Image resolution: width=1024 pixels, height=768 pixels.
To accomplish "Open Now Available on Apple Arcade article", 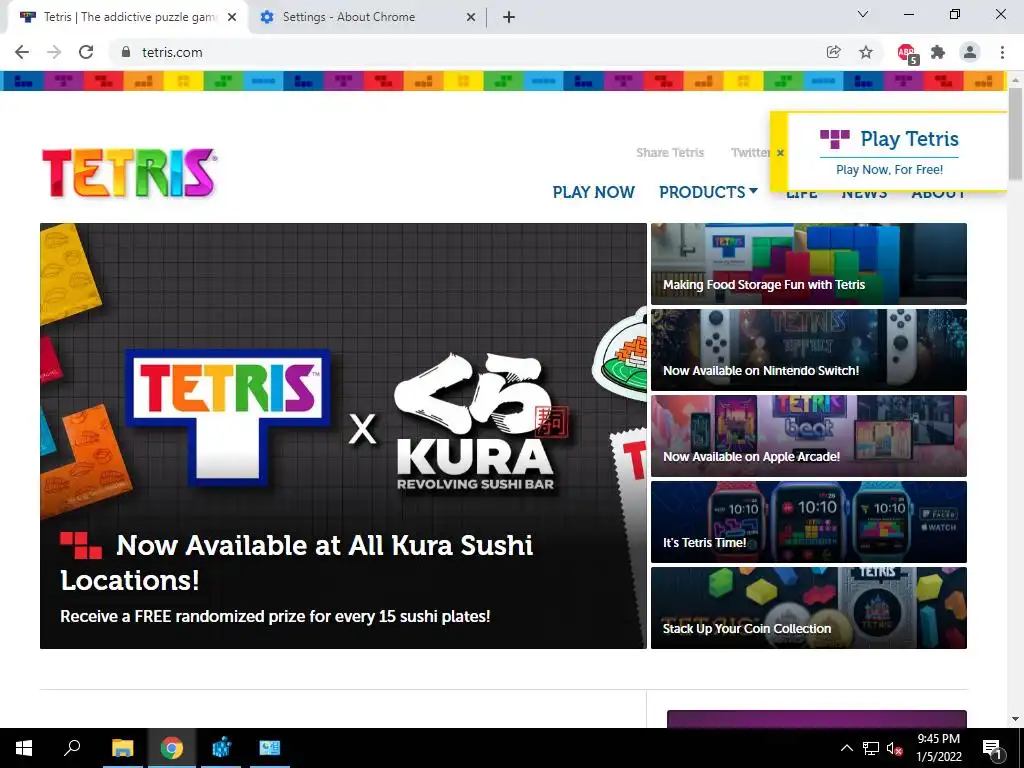I will [x=808, y=436].
